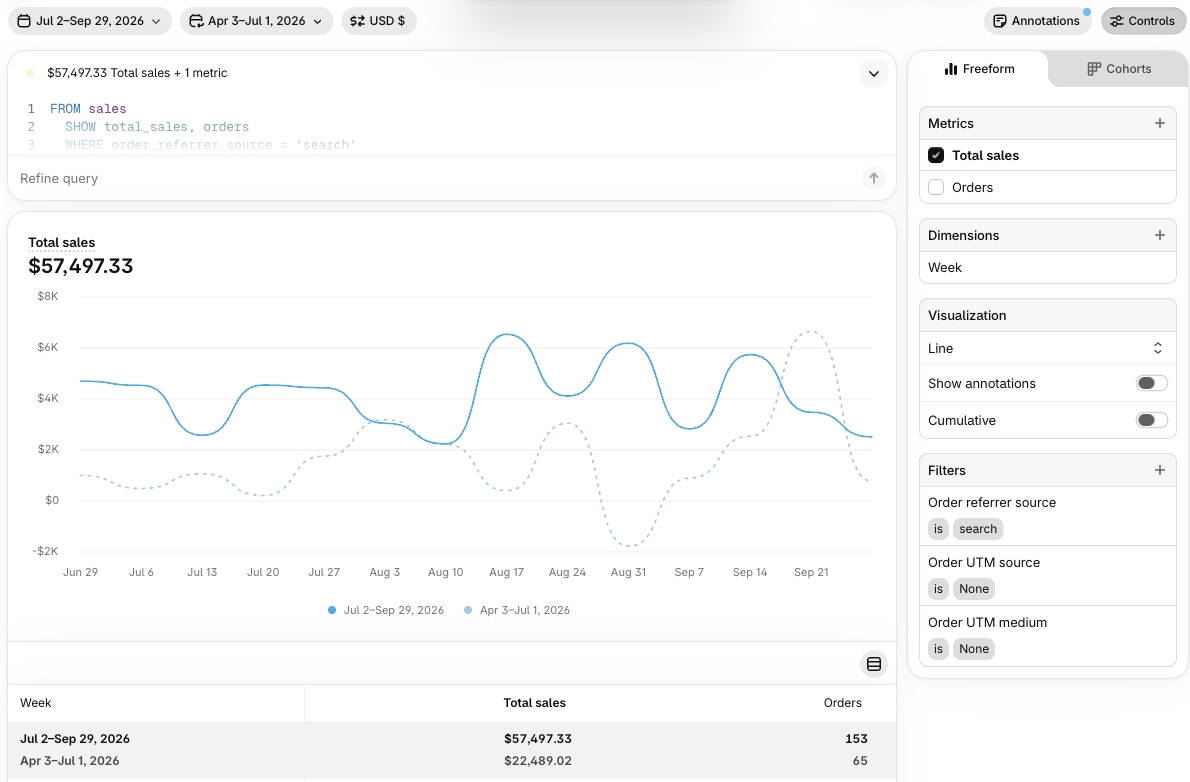1190x782 pixels.
Task: Enable the Cumulative toggle
Action: coord(1151,420)
